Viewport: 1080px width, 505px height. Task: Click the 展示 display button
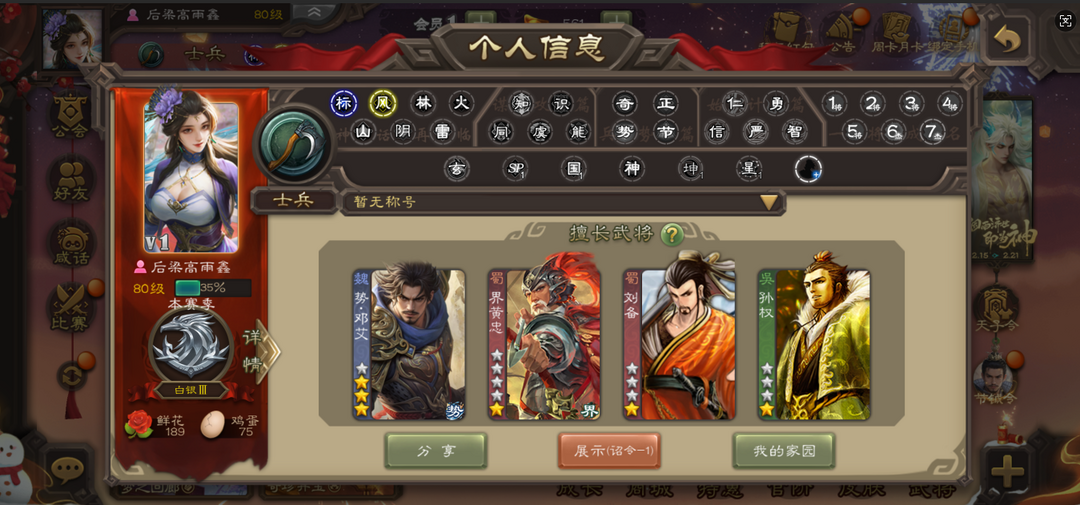tap(610, 451)
